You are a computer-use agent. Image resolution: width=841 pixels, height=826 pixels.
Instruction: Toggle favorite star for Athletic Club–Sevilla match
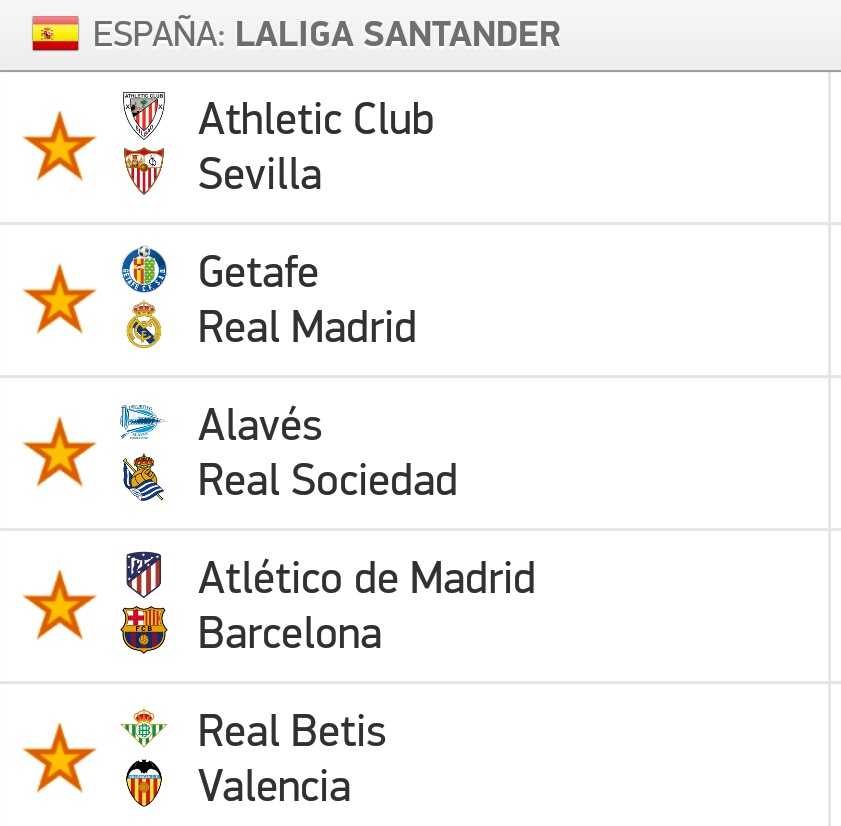click(x=59, y=146)
